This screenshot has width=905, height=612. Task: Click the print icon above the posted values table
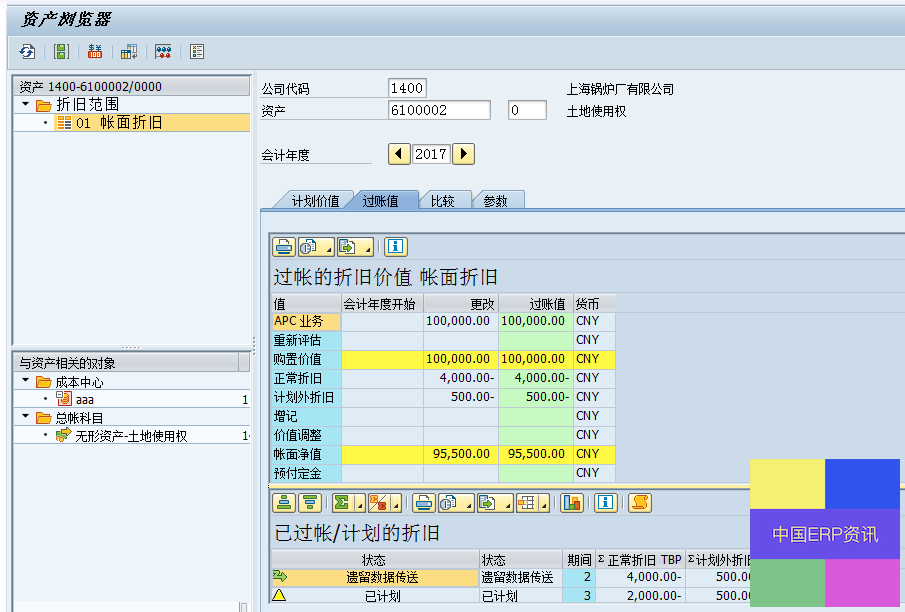[284, 246]
